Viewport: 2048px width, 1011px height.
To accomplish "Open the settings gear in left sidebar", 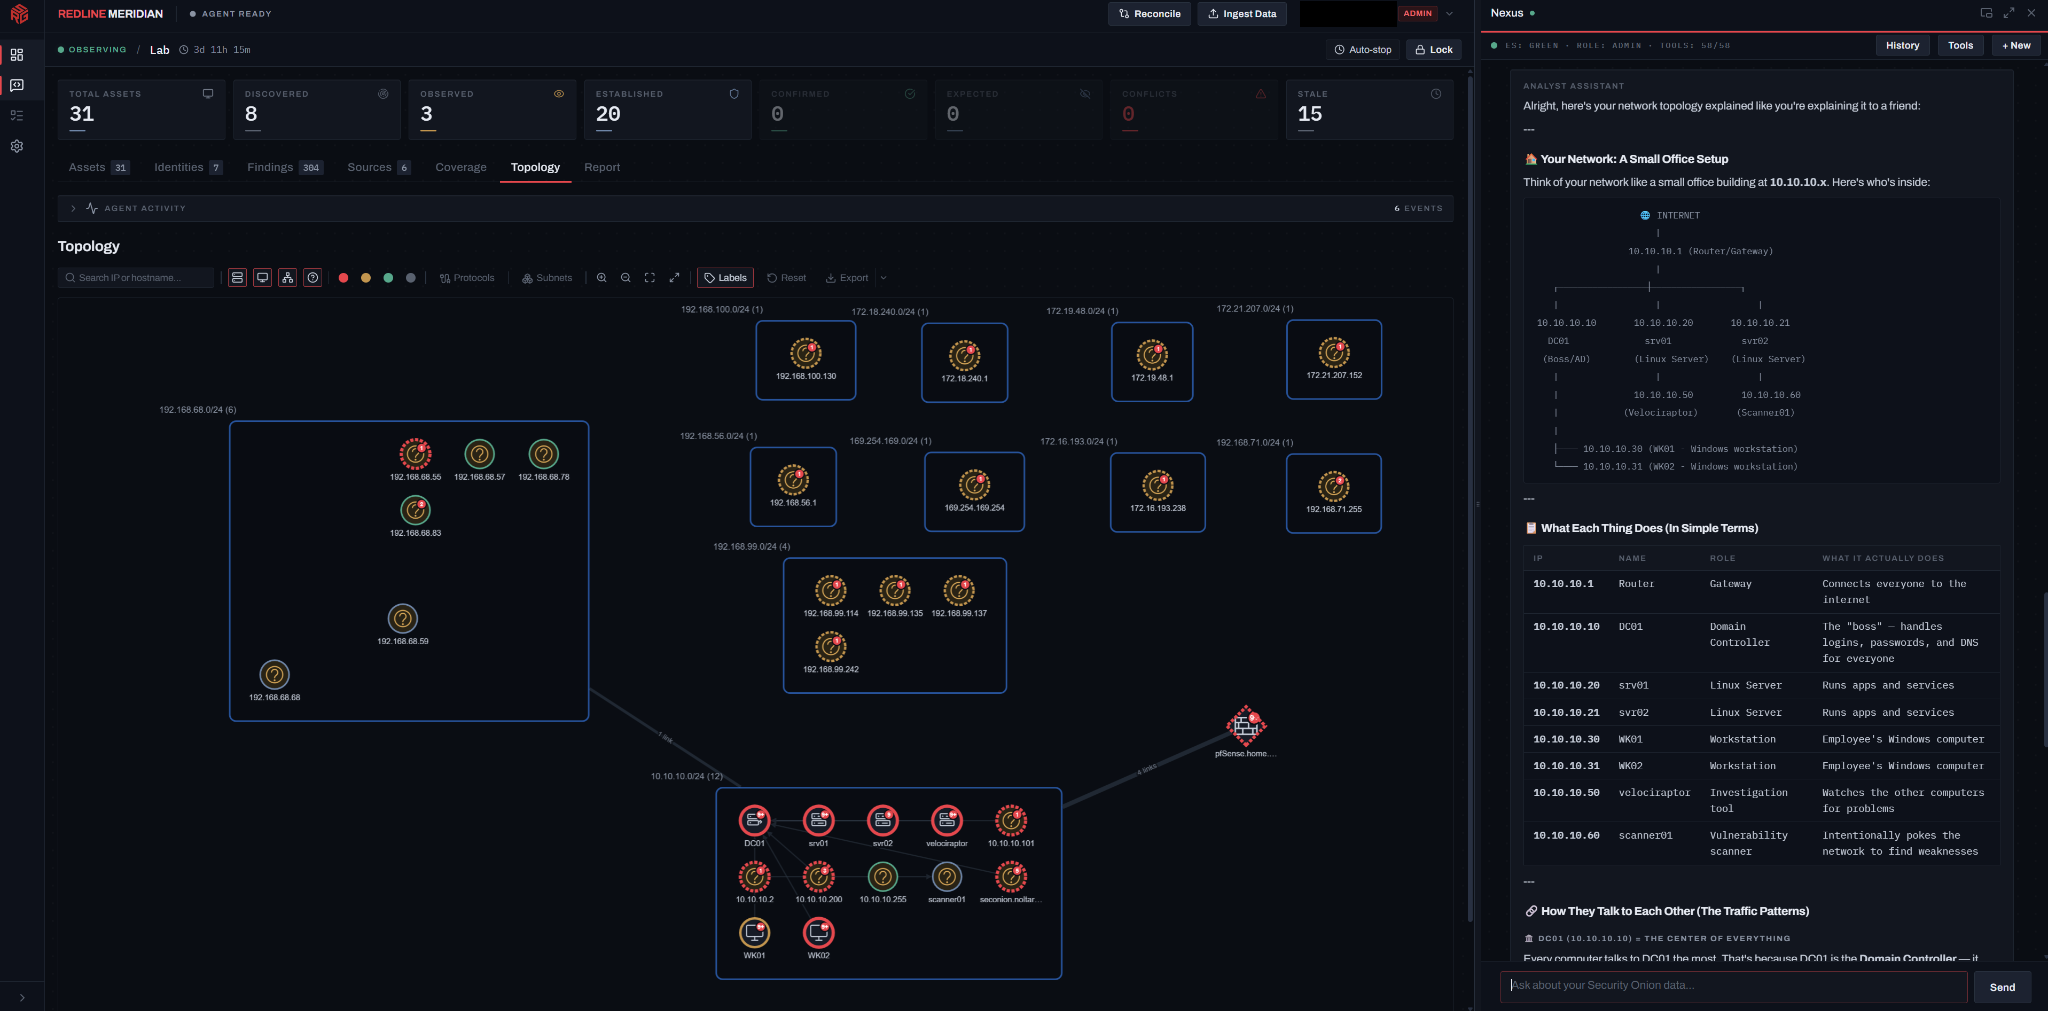I will (17, 146).
